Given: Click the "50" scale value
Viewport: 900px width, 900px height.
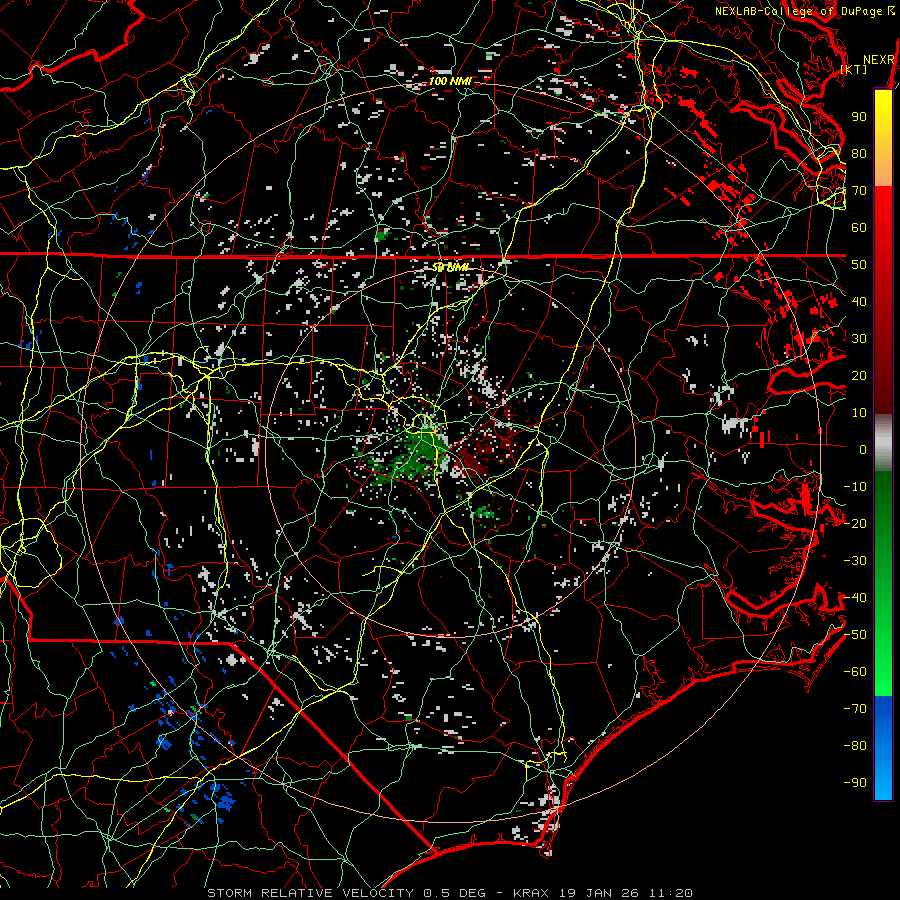Looking at the screenshot, I should [x=859, y=265].
